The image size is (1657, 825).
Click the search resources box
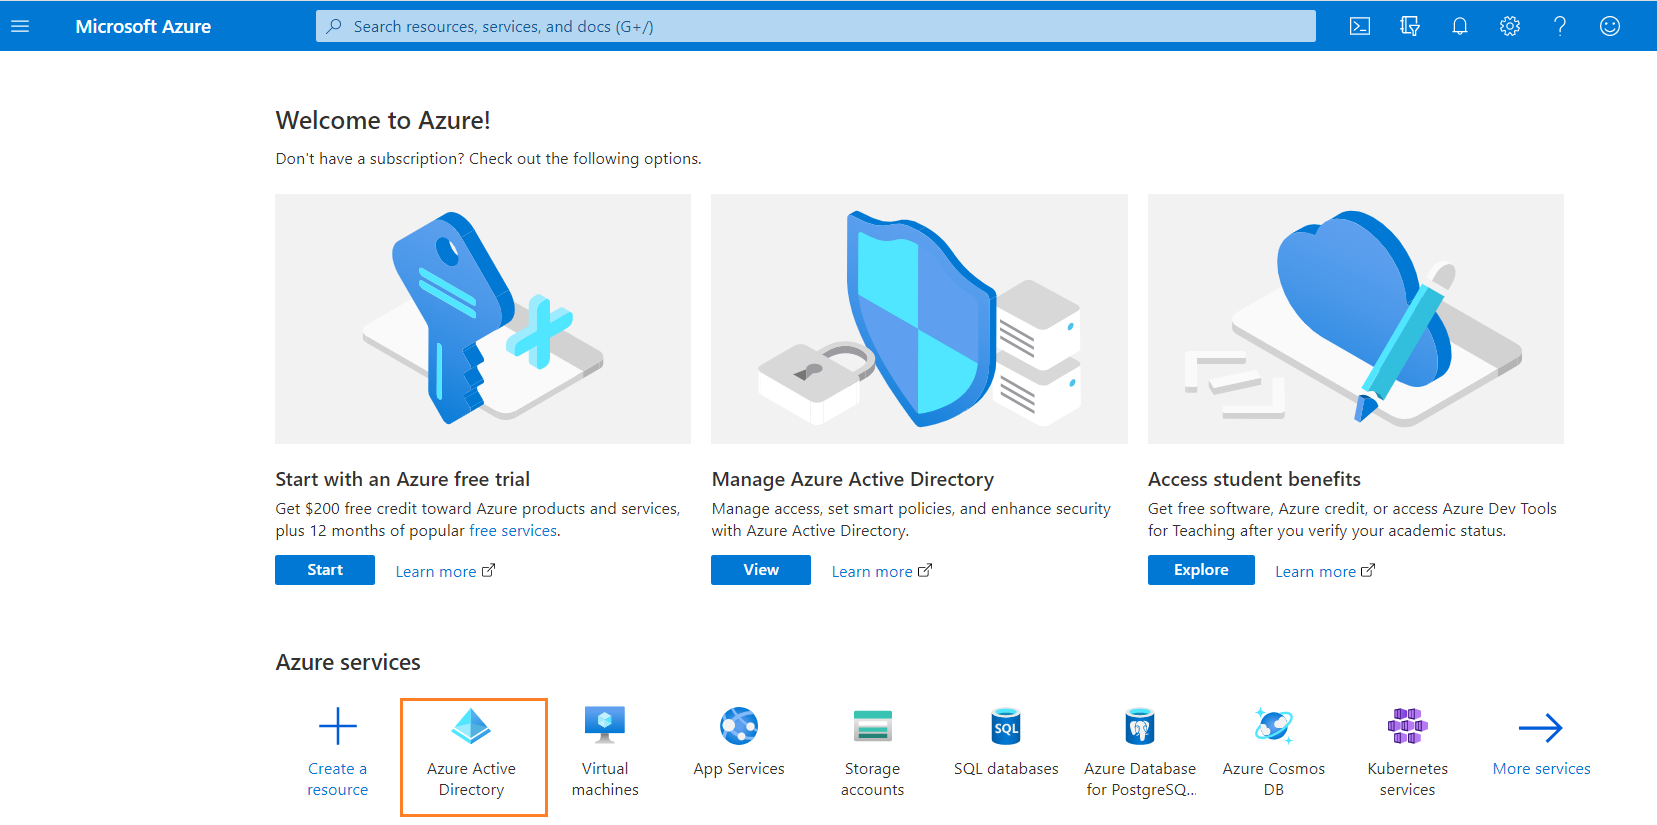pyautogui.click(x=815, y=26)
